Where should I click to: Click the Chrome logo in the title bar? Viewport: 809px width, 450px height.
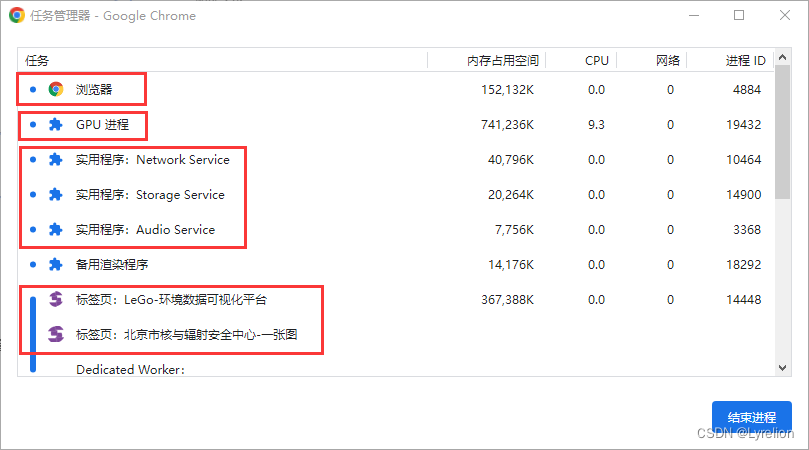click(x=17, y=15)
